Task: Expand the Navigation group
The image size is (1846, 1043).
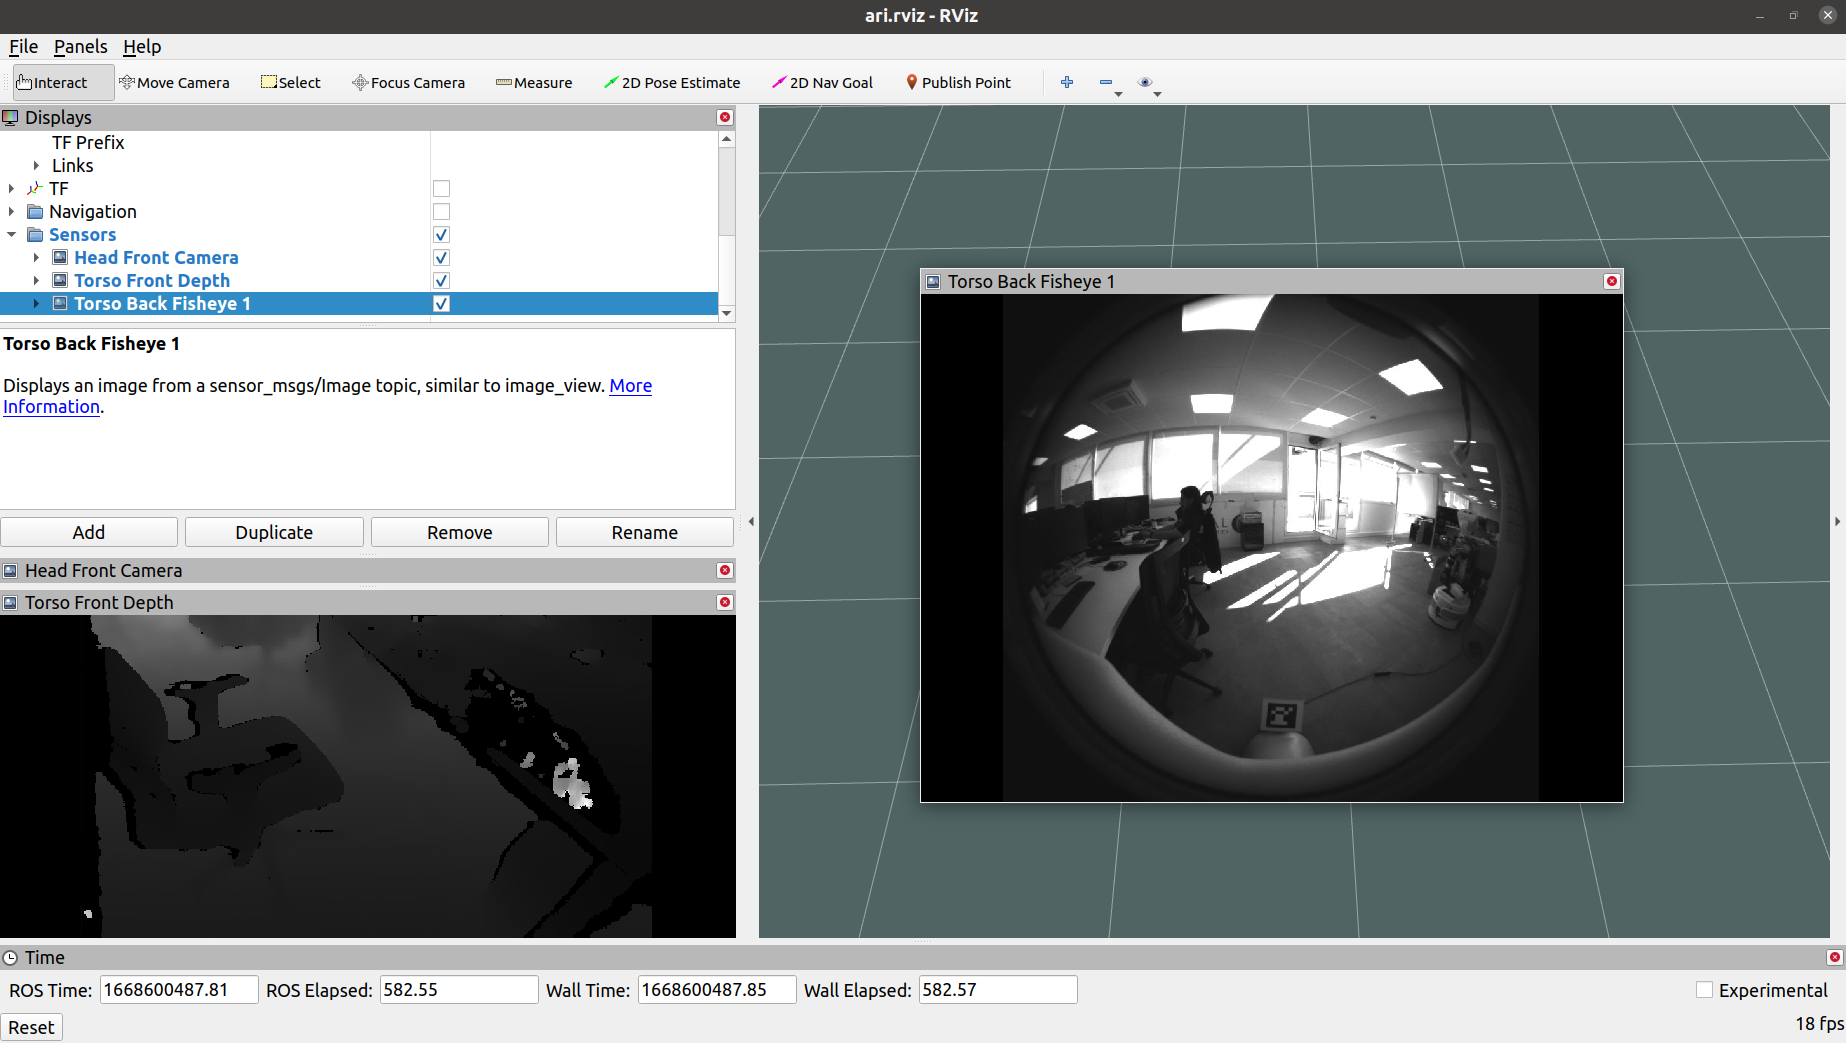Action: pos(11,211)
